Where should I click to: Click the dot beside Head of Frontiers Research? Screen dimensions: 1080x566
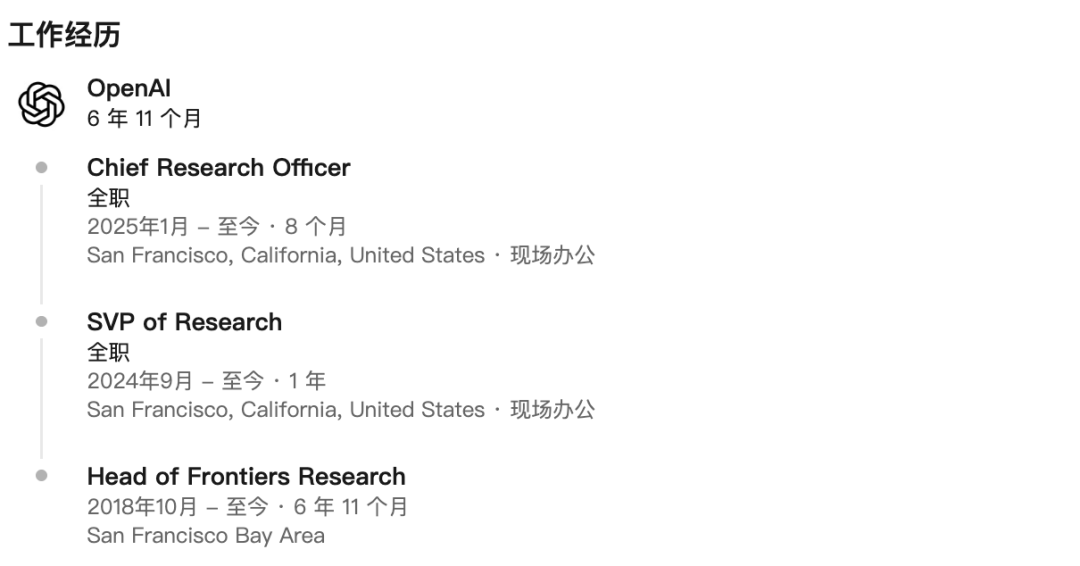[41, 475]
